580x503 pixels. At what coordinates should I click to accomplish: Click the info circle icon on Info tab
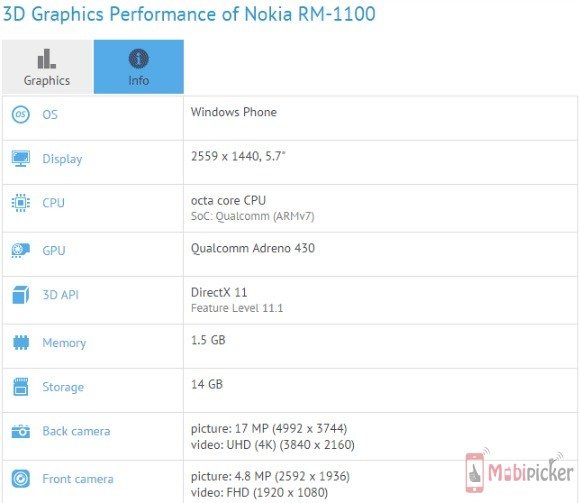pos(139,58)
